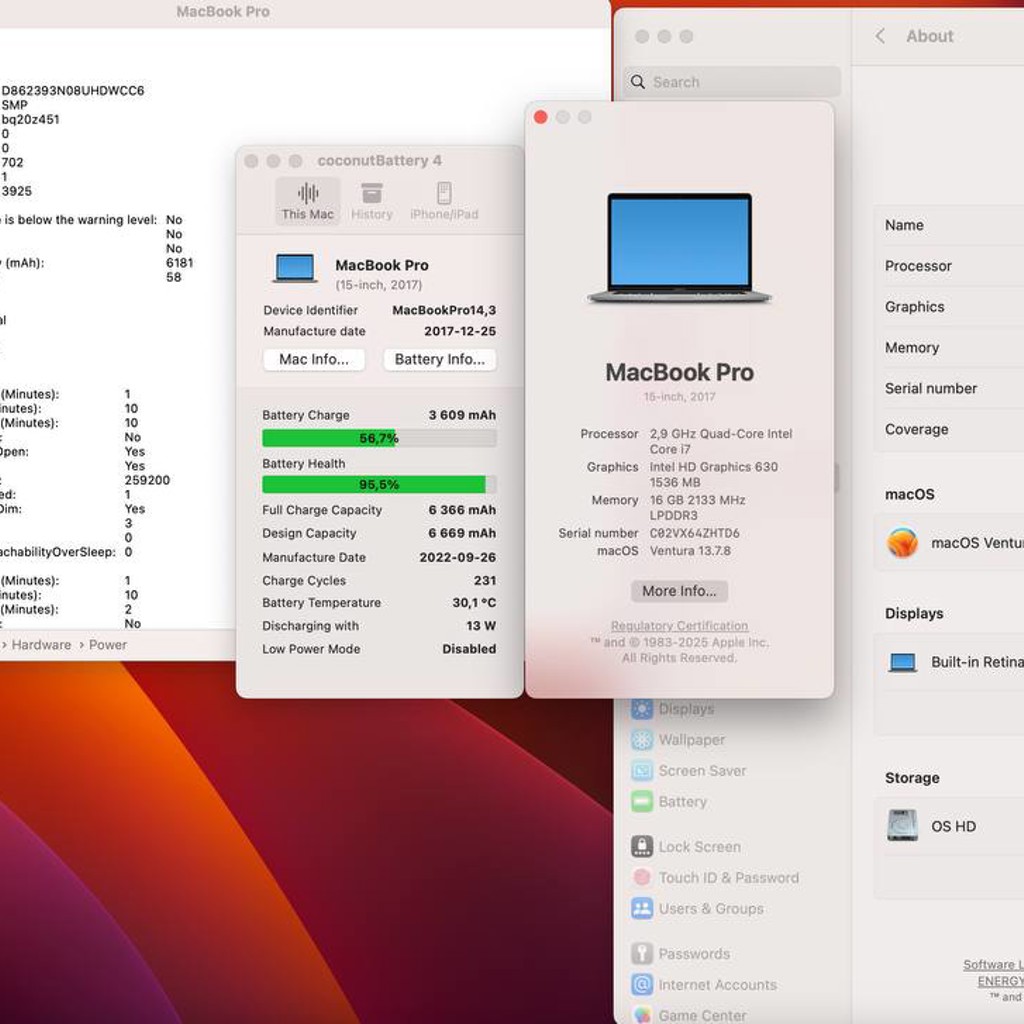Close the About This Mac window
The width and height of the screenshot is (1024, 1024).
coord(541,117)
